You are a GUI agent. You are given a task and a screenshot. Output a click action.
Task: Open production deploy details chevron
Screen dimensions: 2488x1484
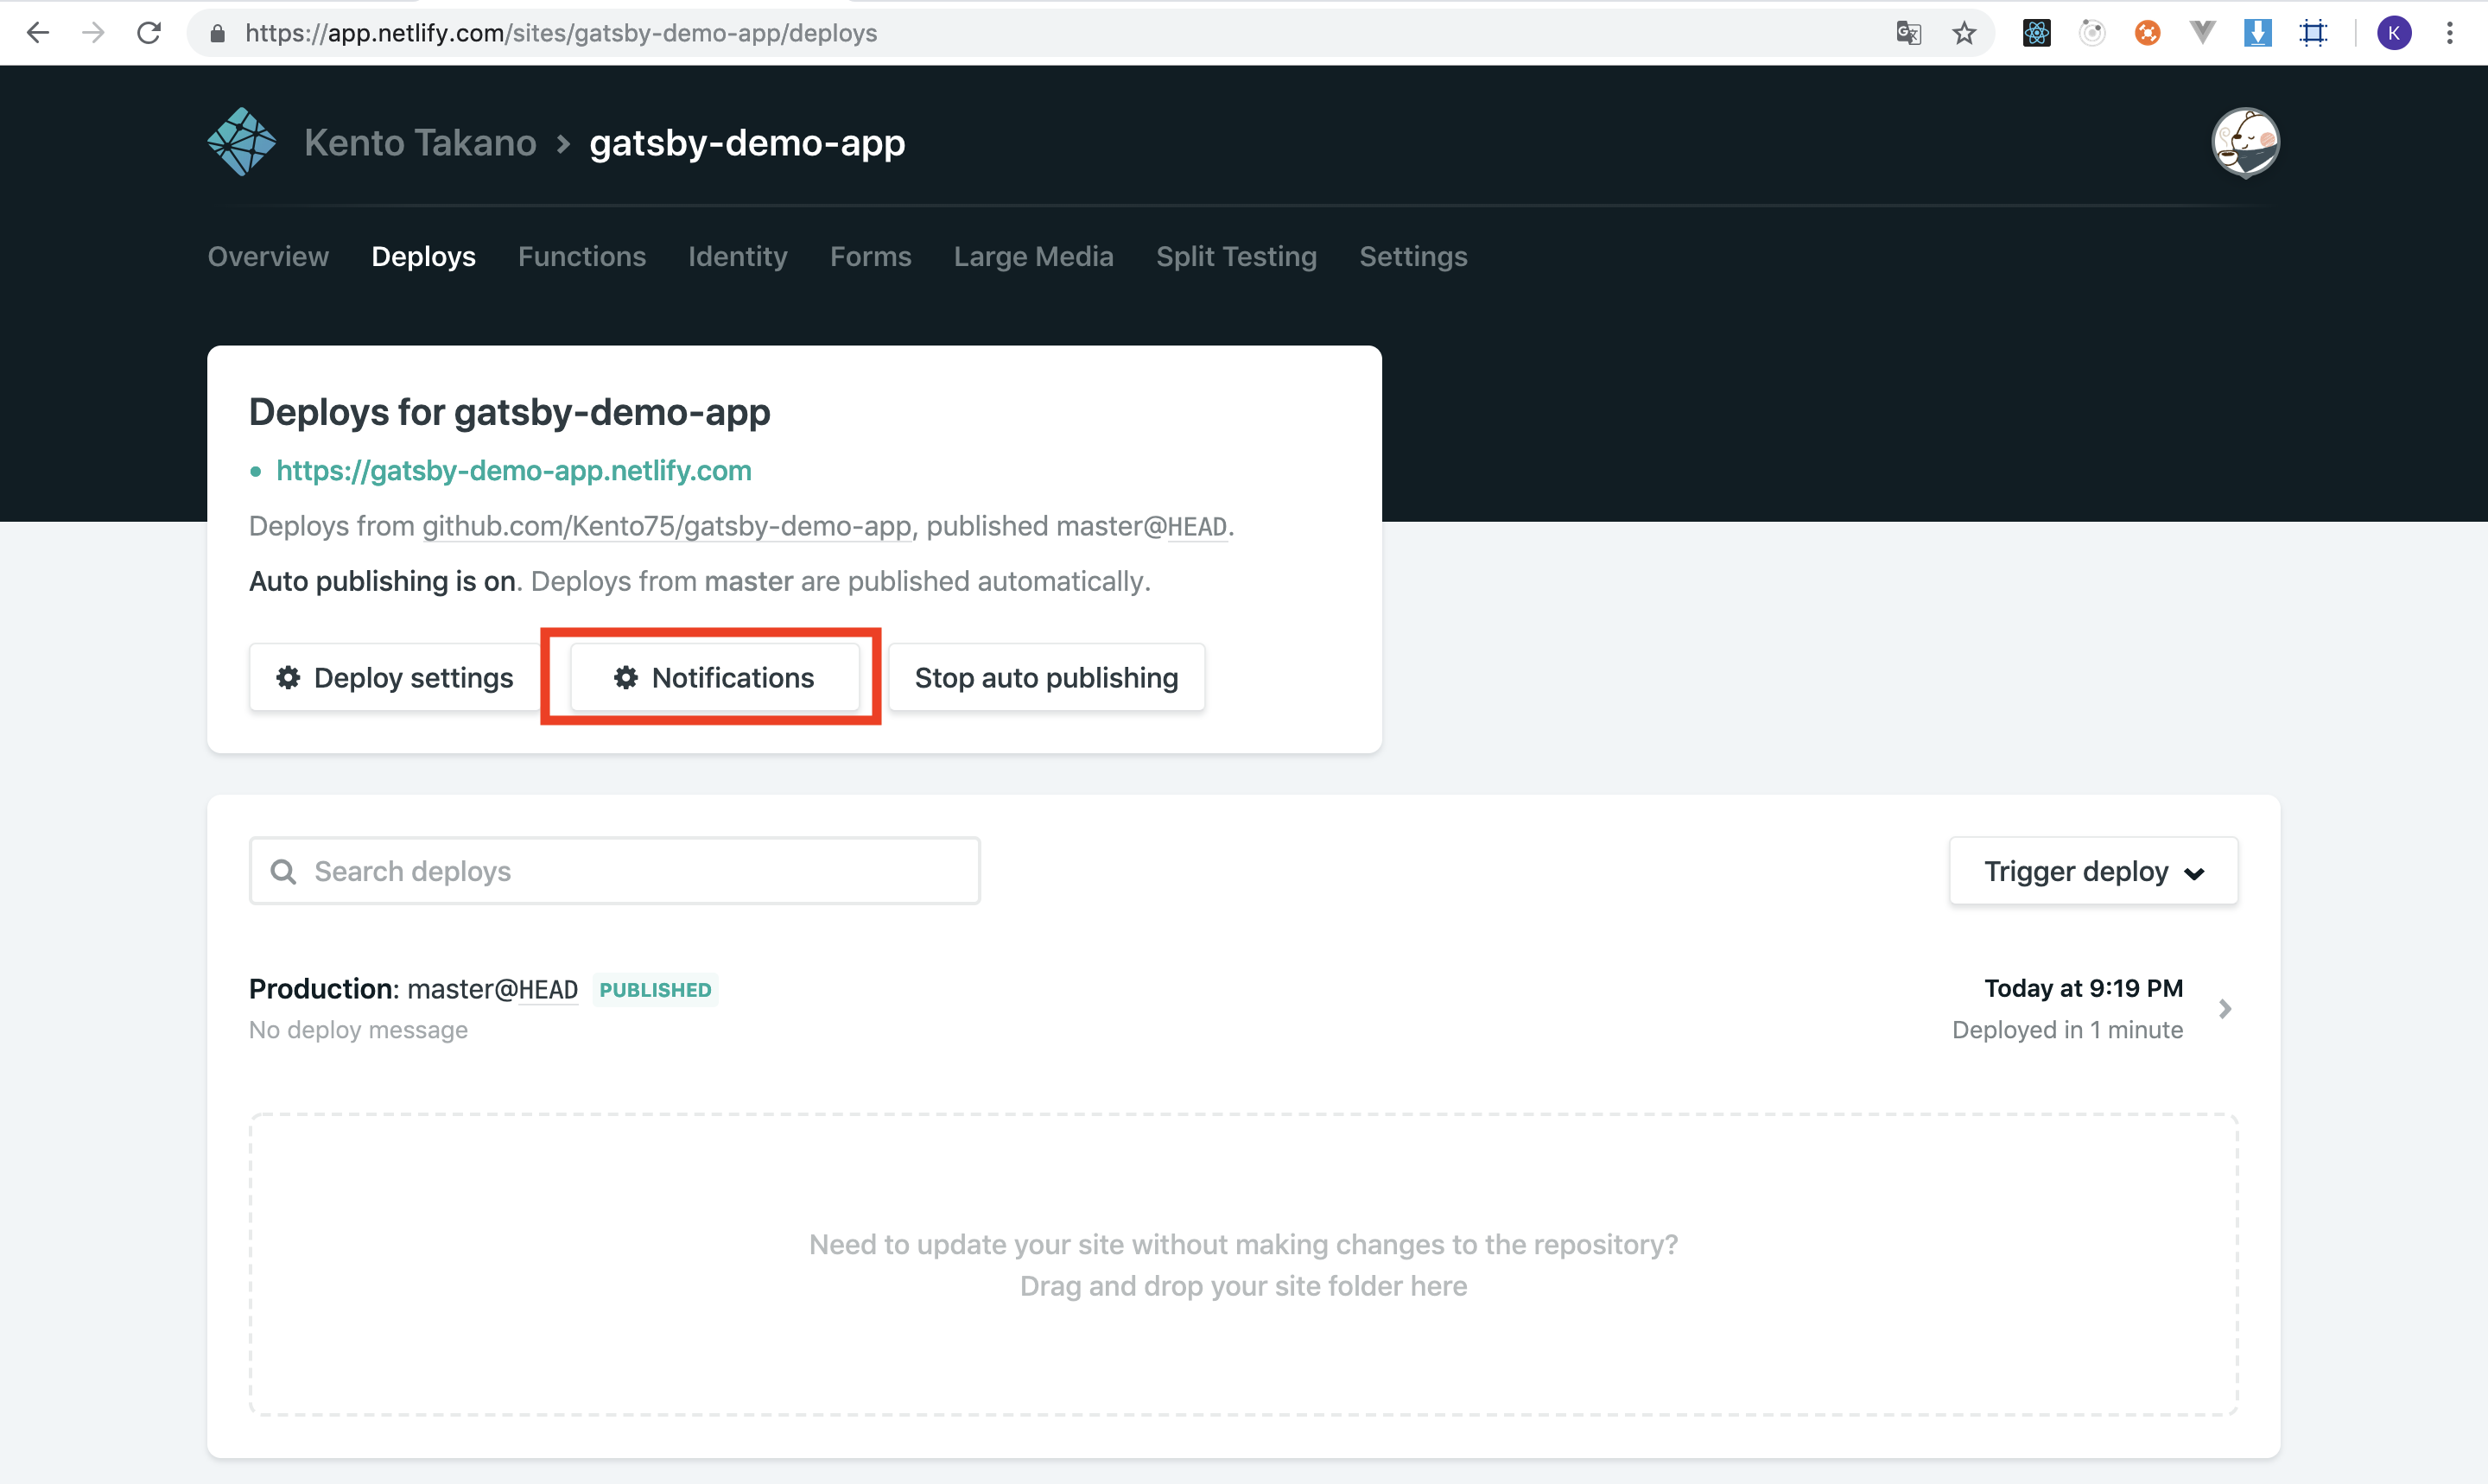(x=2225, y=1009)
